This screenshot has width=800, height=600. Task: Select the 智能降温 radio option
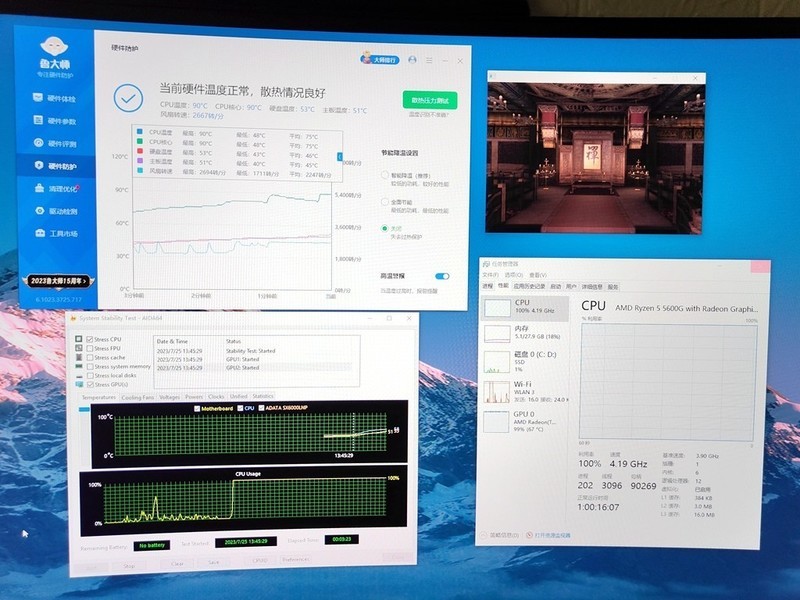(385, 175)
